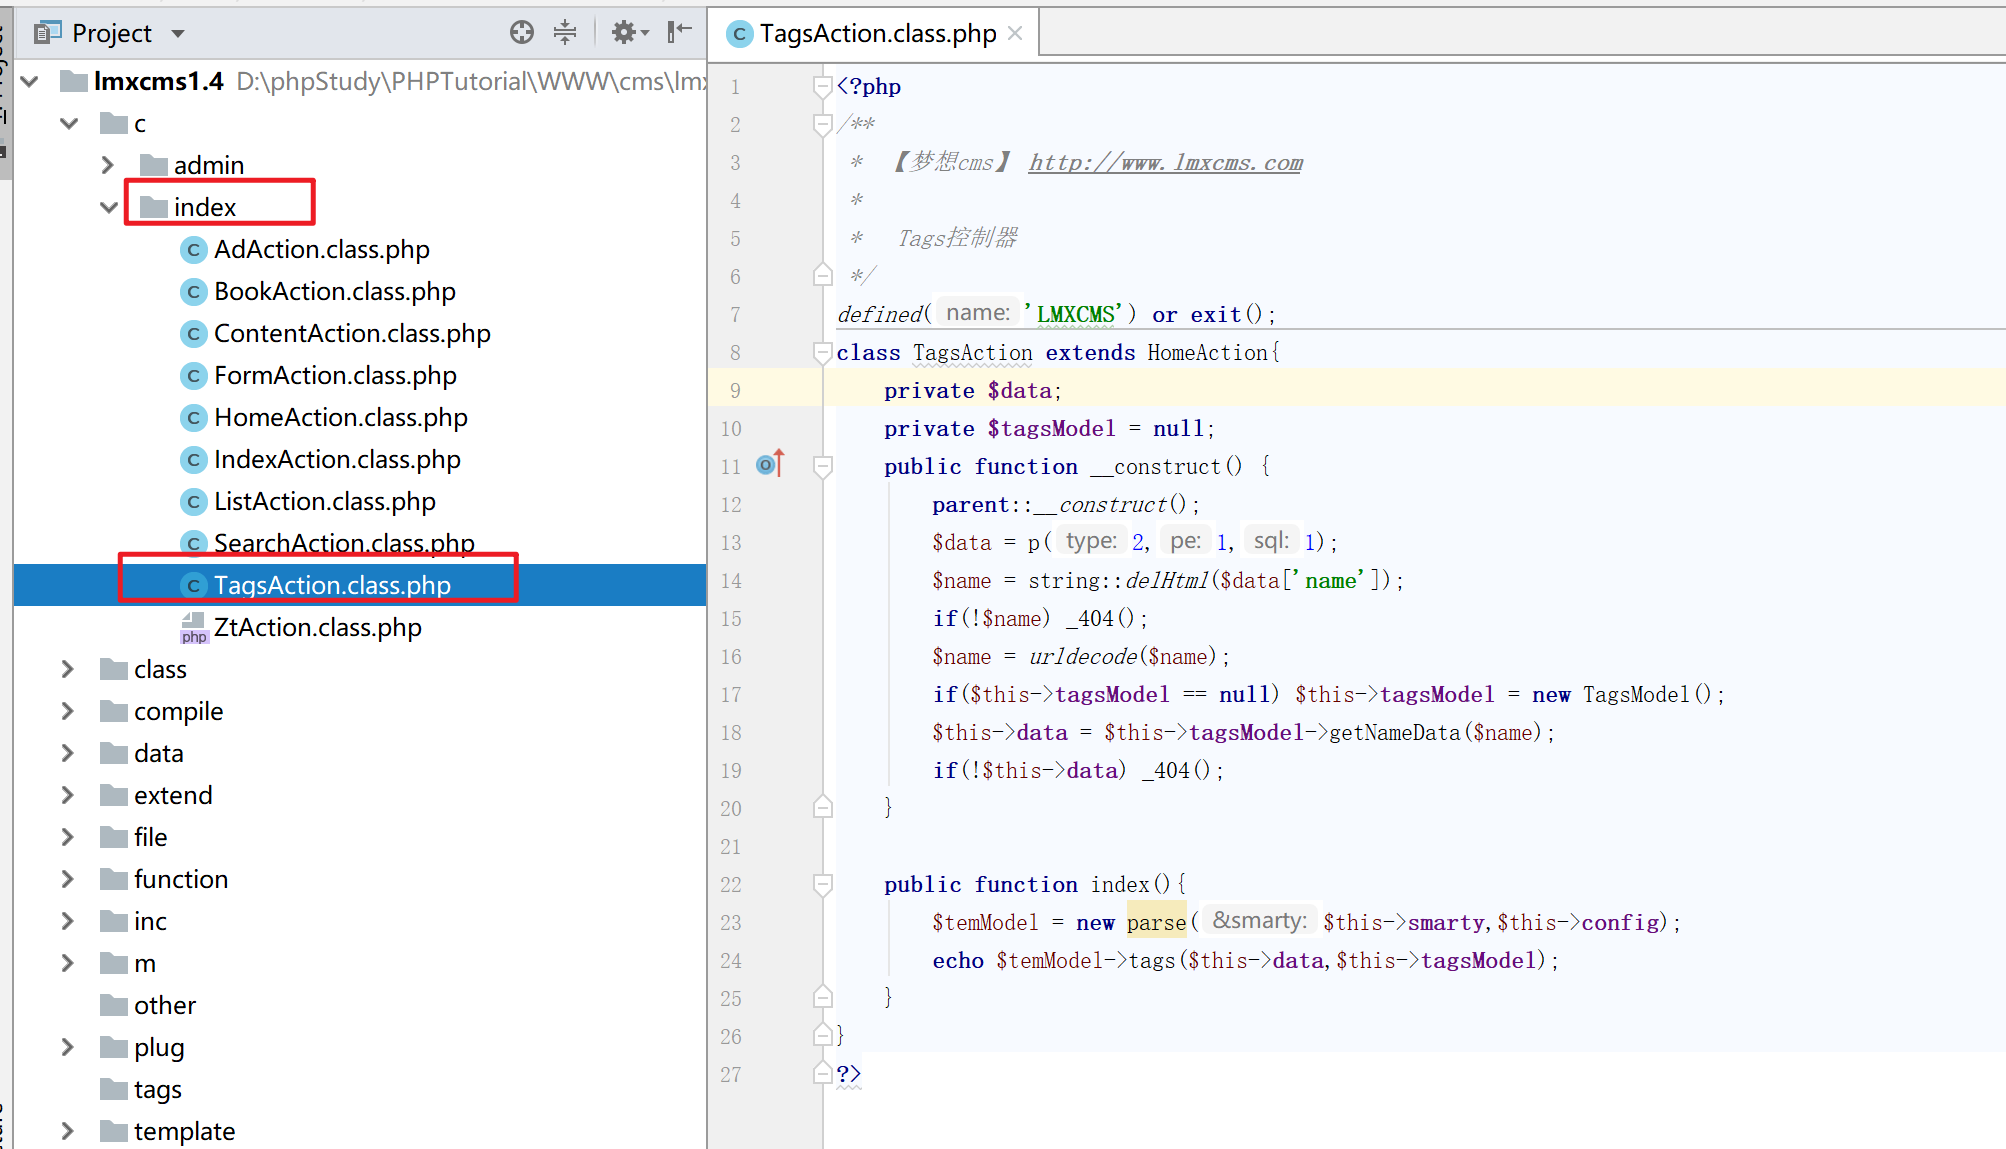
Task: Click class icon of HomeAction.class.php
Action: (x=194, y=418)
